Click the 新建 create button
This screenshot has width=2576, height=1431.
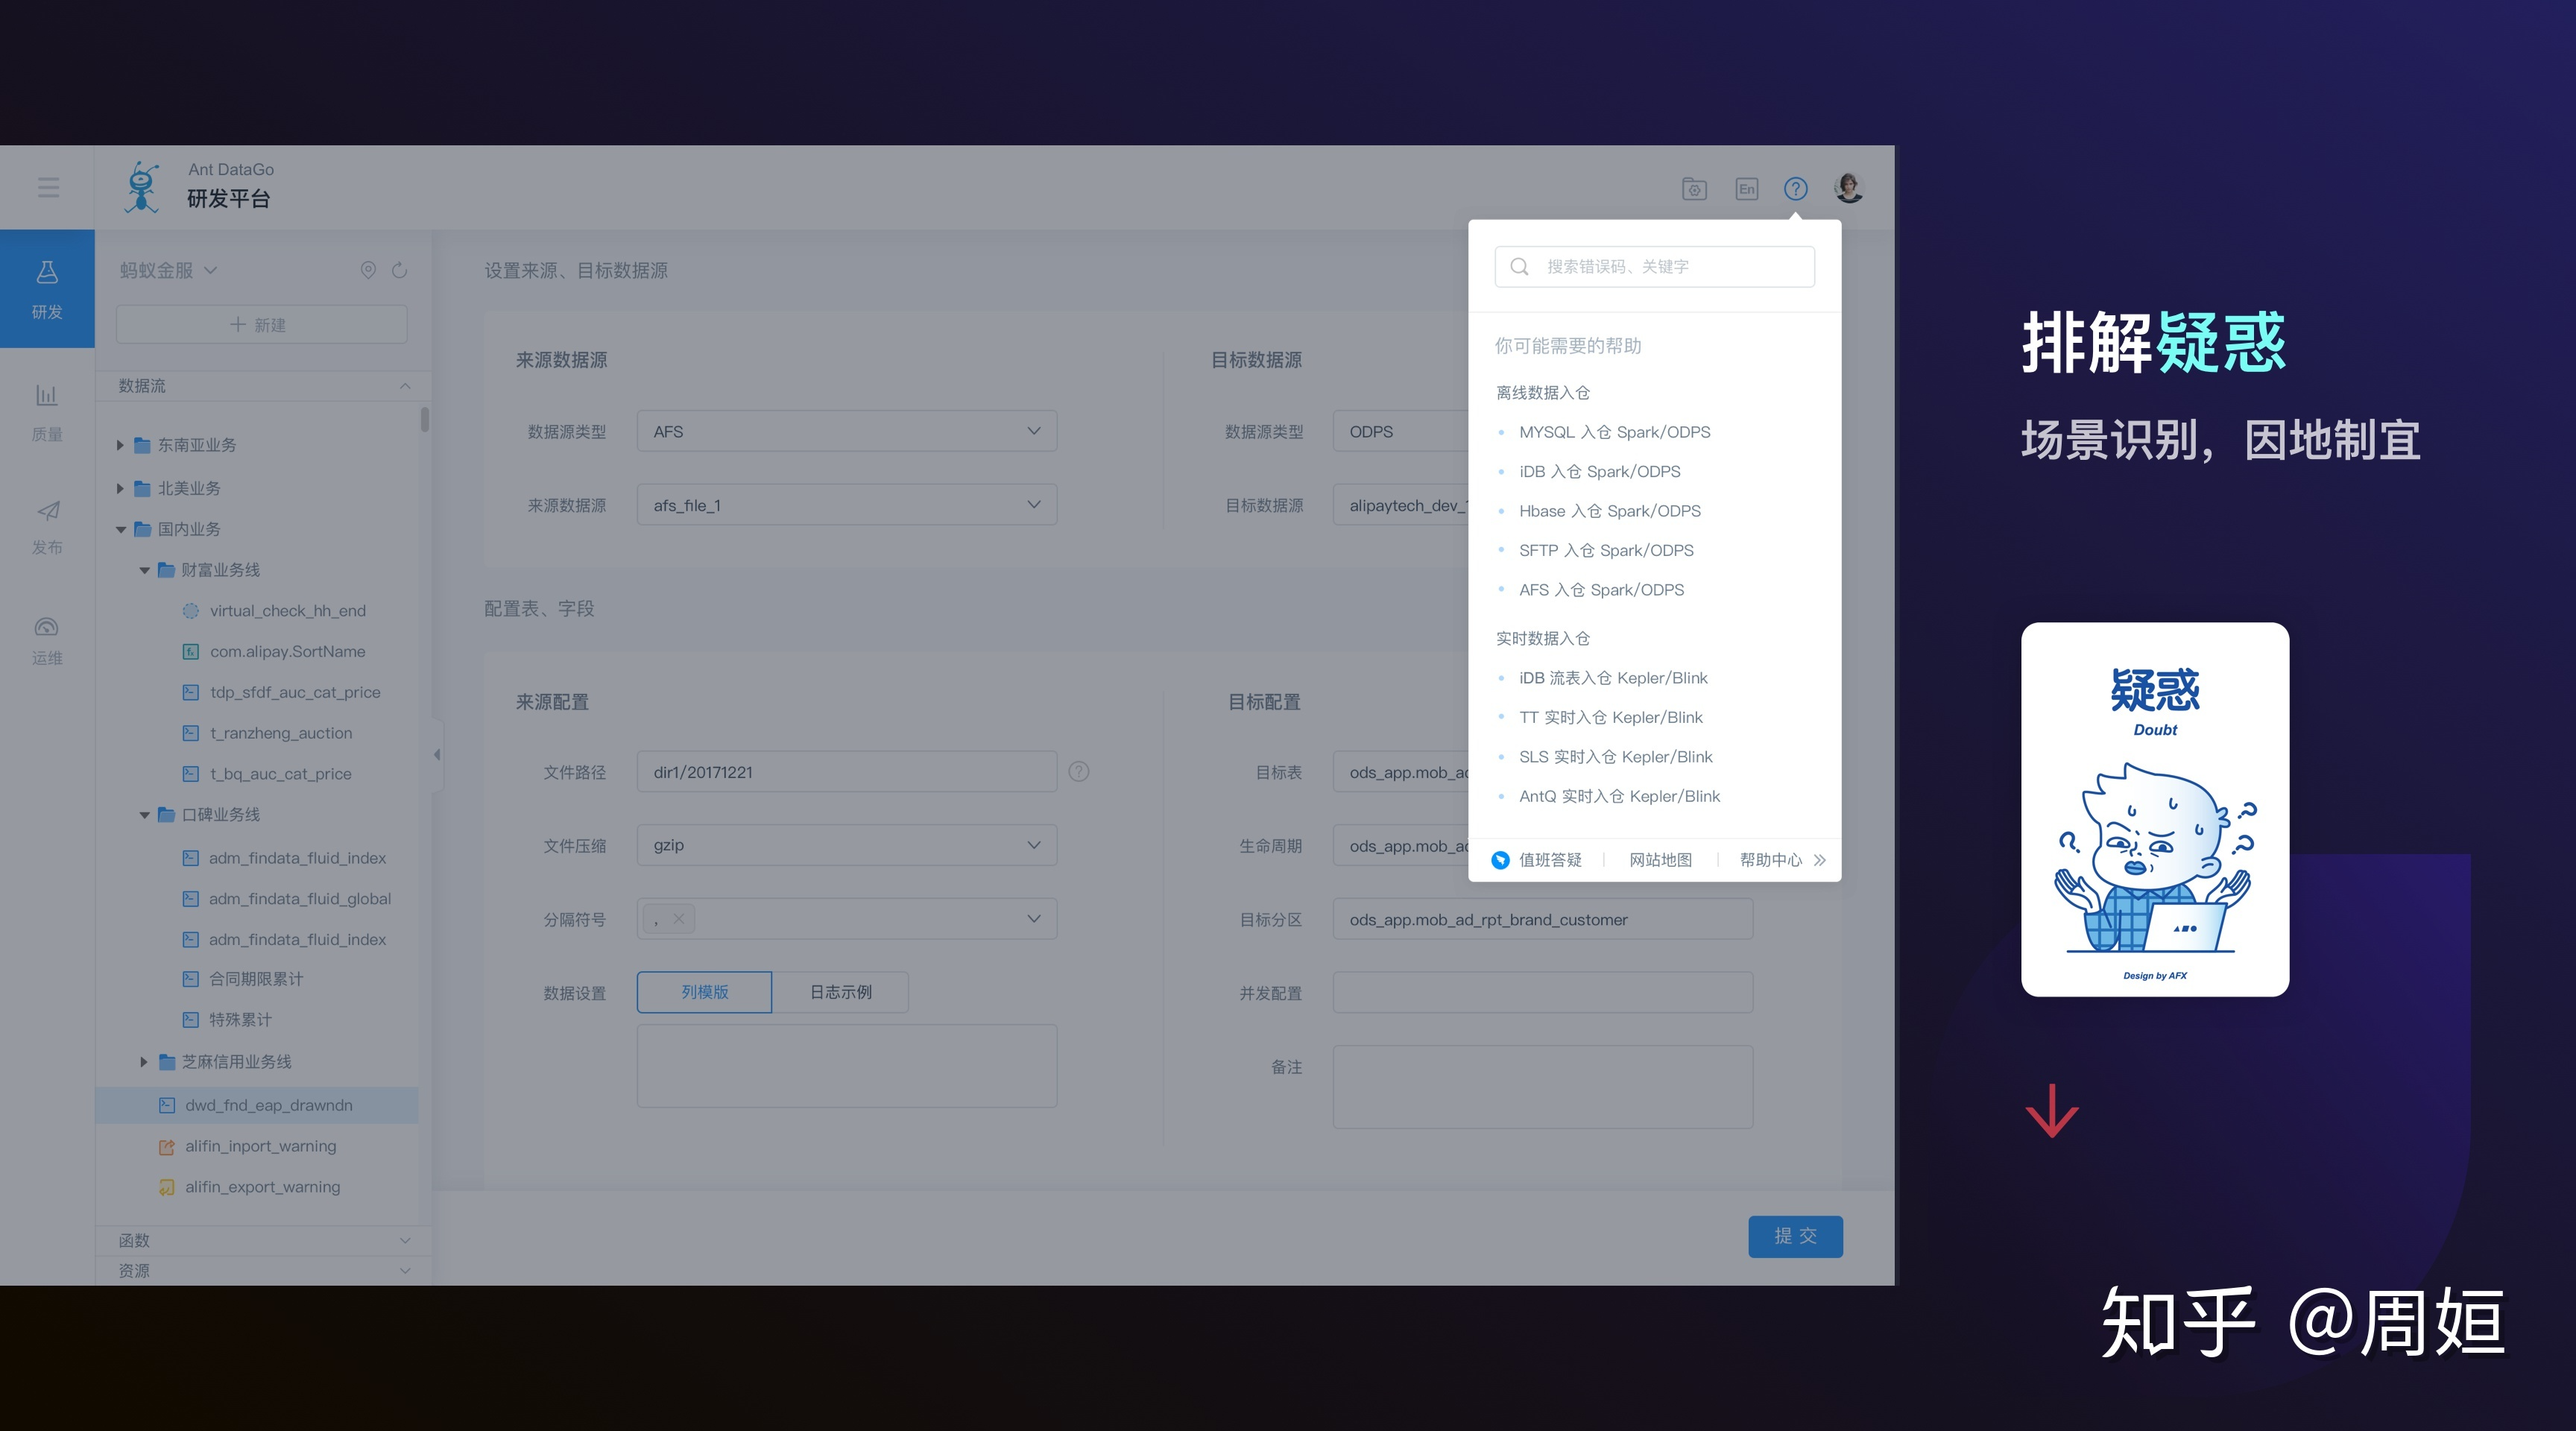tap(261, 325)
